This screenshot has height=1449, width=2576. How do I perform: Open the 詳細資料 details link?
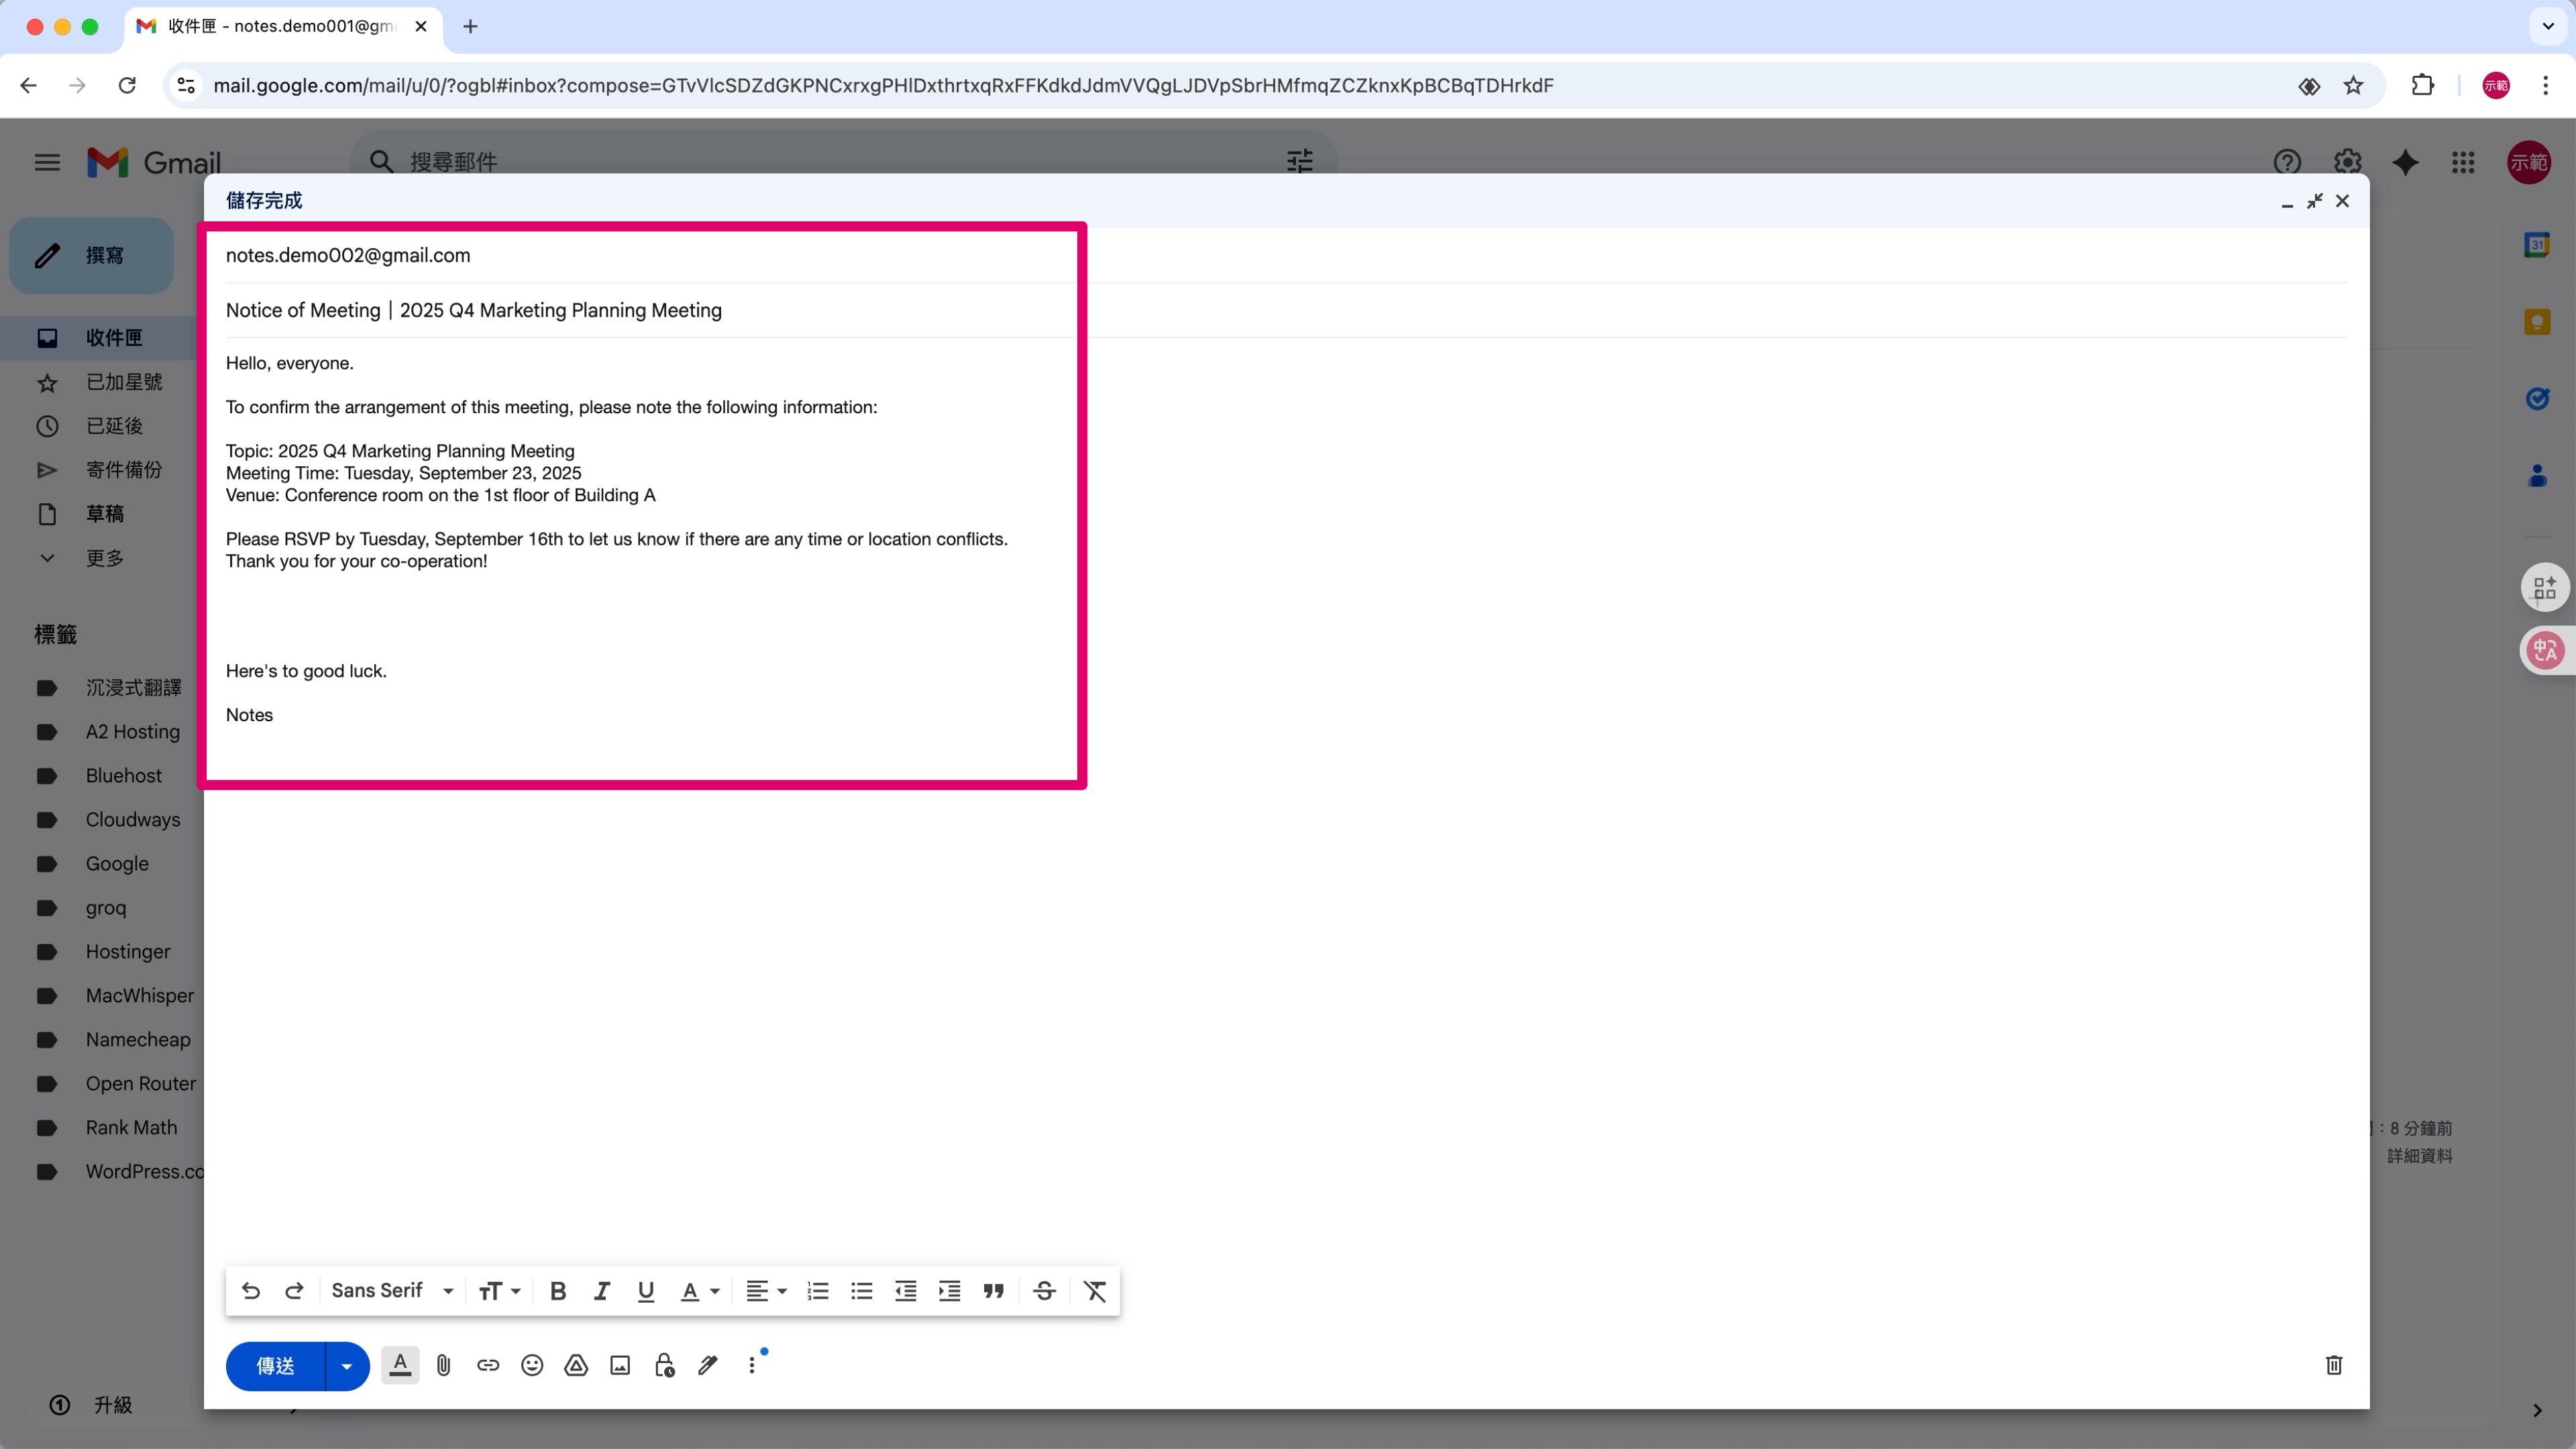tap(2419, 1156)
